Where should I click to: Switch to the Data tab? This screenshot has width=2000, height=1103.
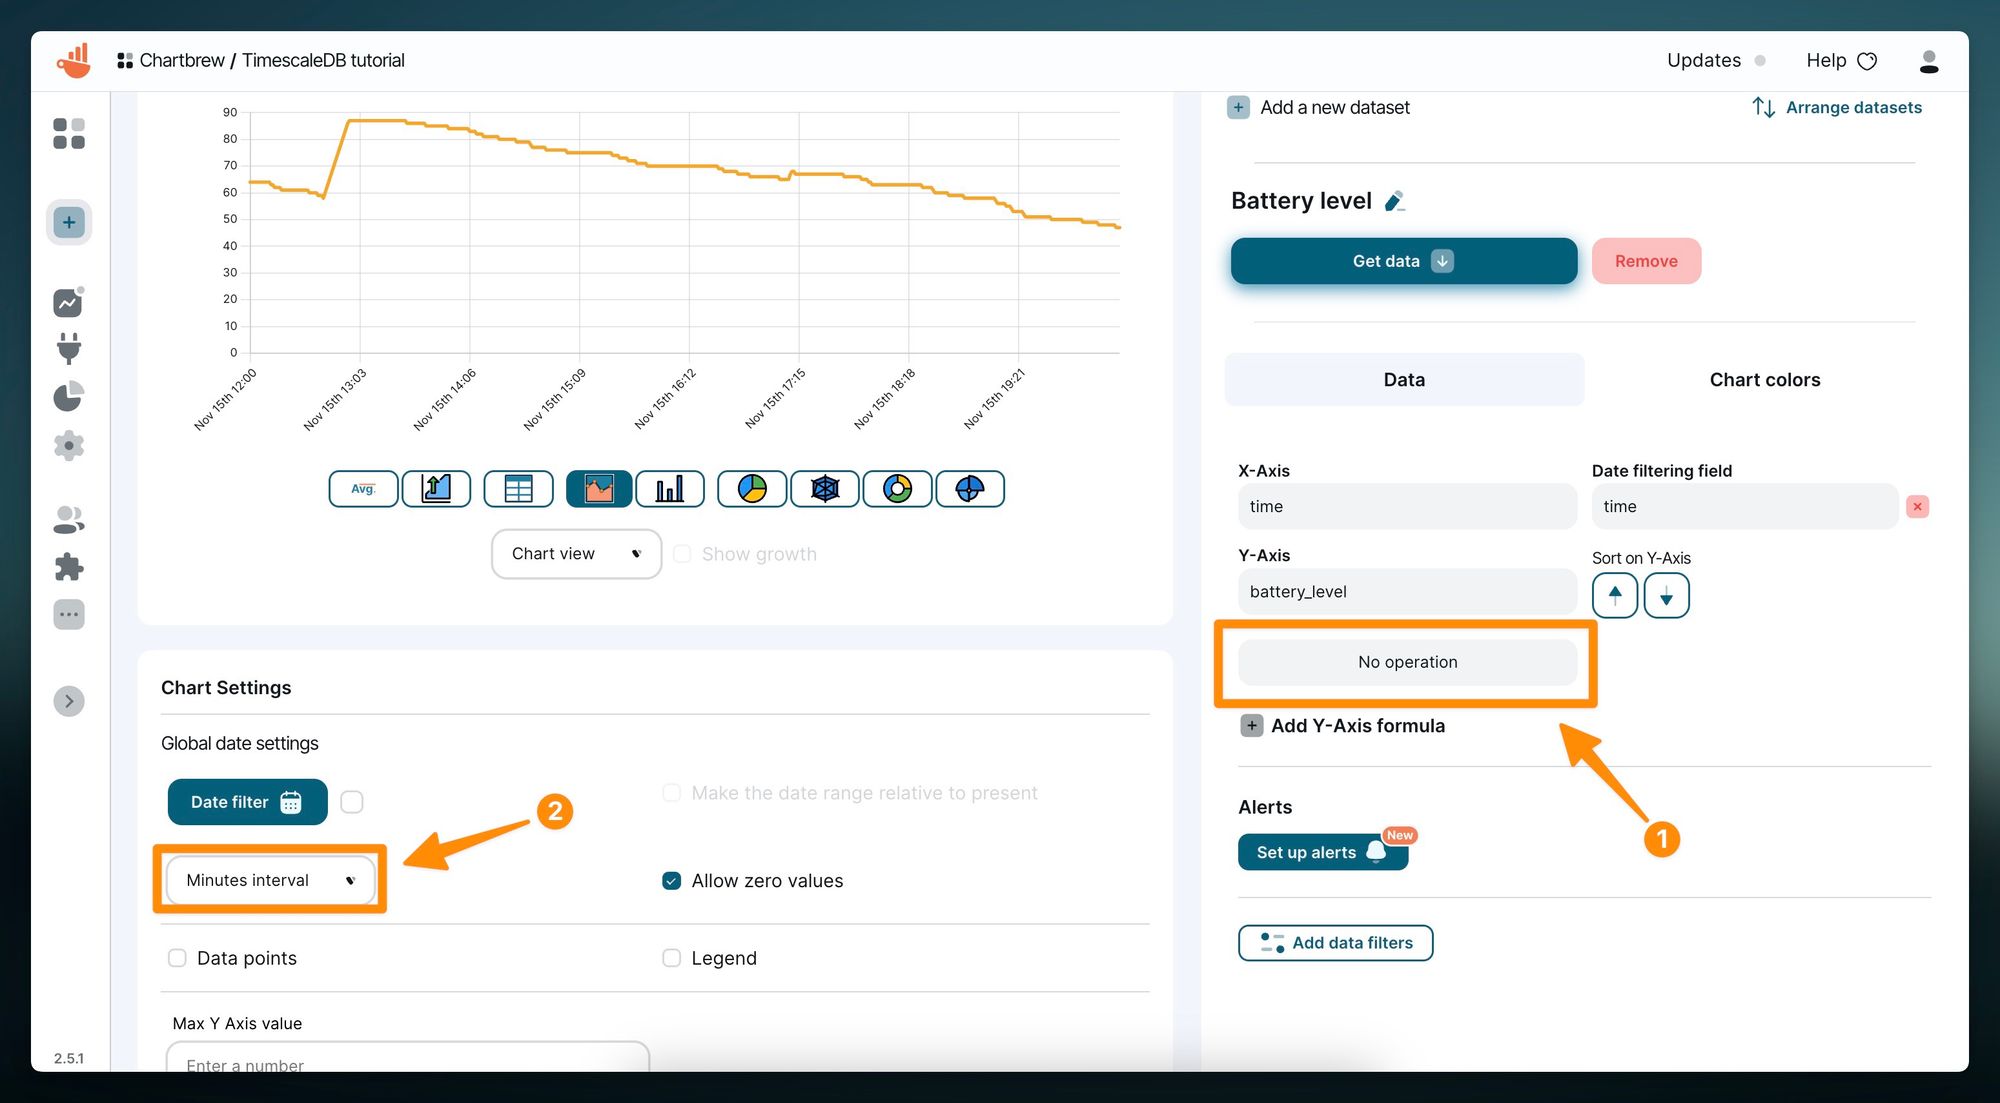click(1404, 380)
